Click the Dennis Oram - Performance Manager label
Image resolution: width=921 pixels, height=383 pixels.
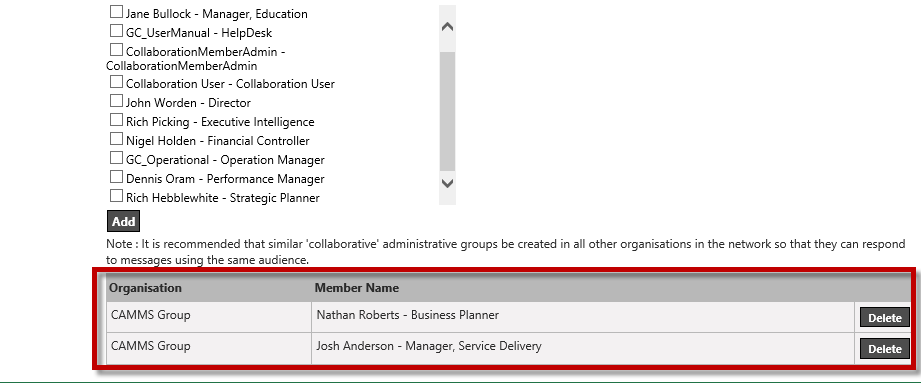click(225, 179)
